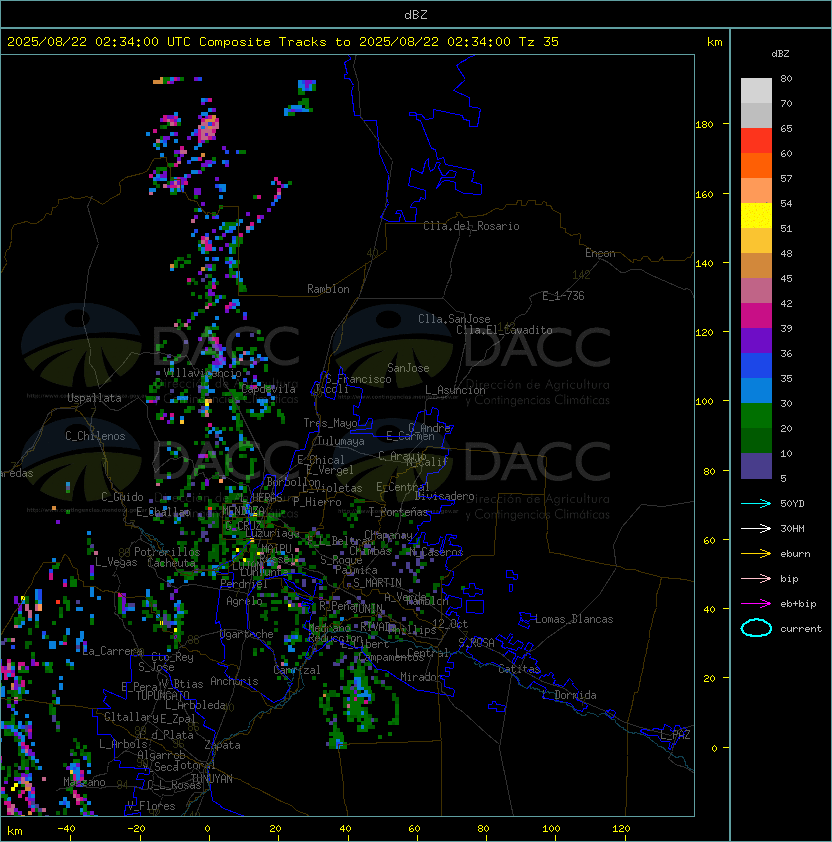Select the light blue swatch between 35 and 30
Screen dimensions: 832x842
tap(756, 391)
